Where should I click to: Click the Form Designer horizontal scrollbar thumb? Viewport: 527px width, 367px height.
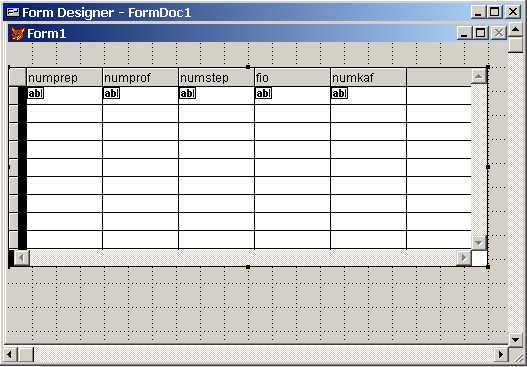click(x=26, y=354)
